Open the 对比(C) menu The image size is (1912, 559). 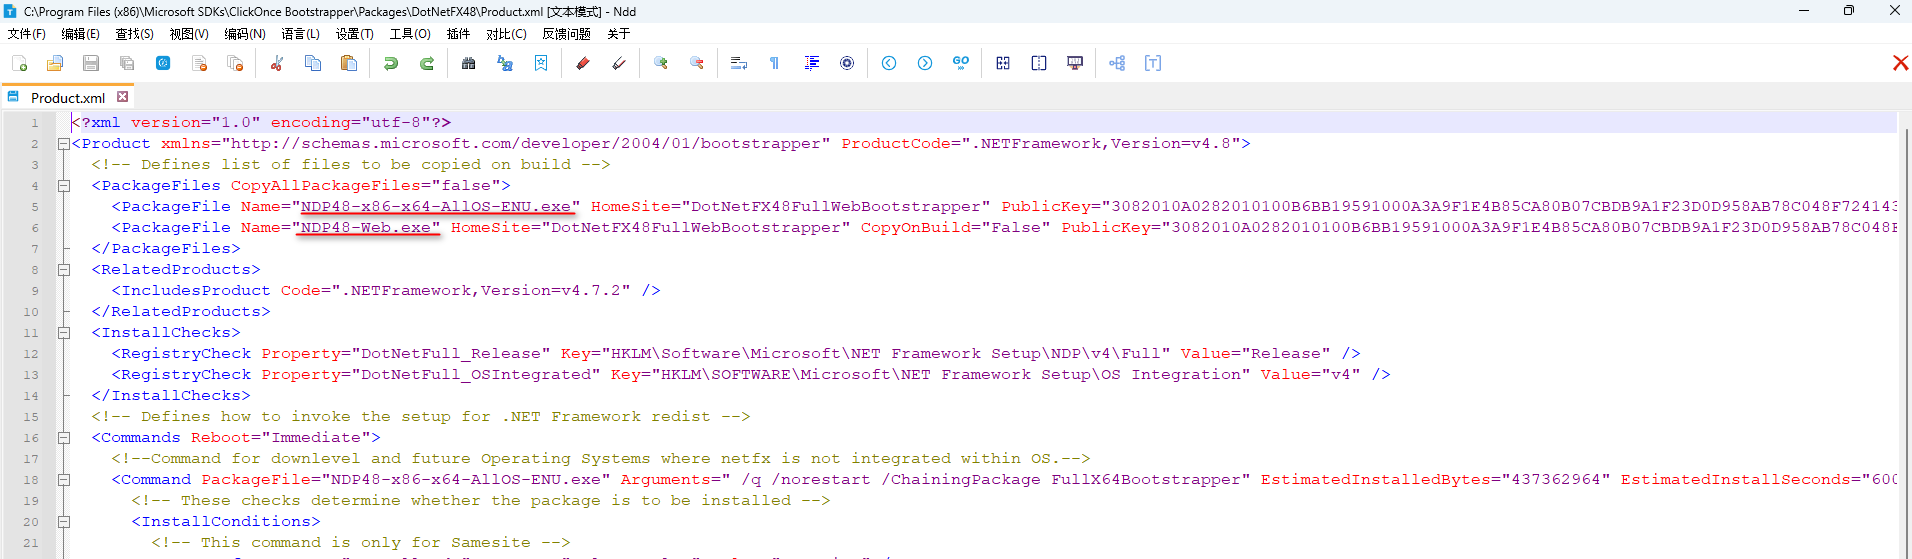[507, 34]
